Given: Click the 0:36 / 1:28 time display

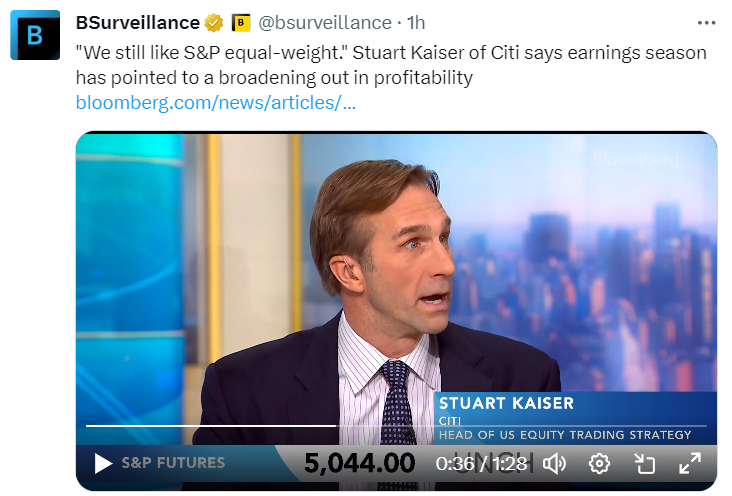Looking at the screenshot, I should (x=483, y=463).
